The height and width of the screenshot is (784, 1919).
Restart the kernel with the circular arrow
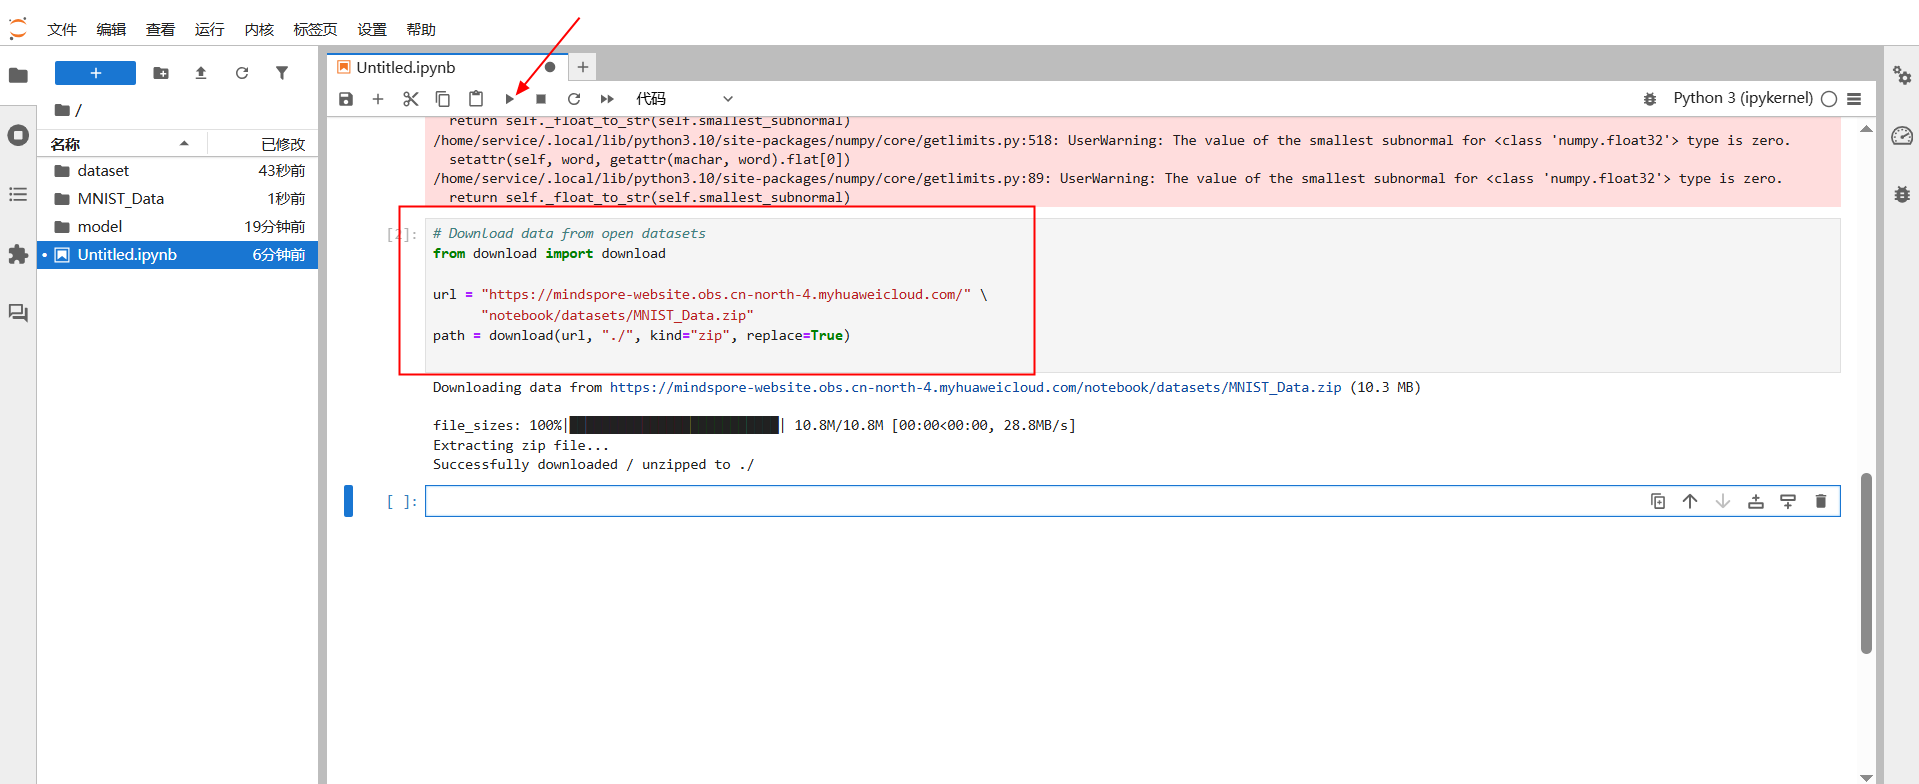(574, 99)
